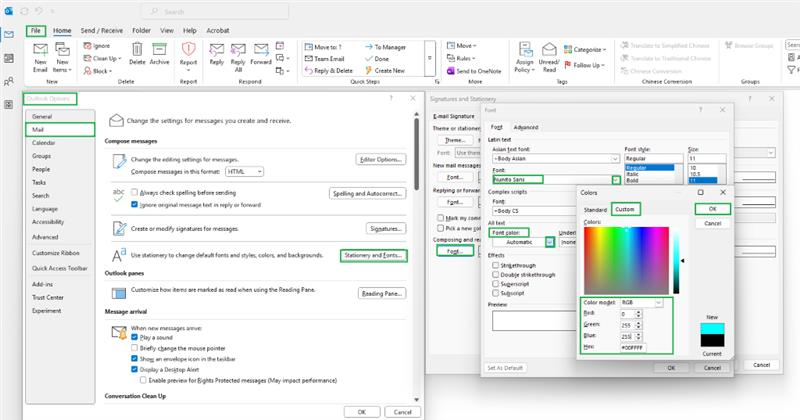Click the Outlook Options help question mark

(391, 98)
